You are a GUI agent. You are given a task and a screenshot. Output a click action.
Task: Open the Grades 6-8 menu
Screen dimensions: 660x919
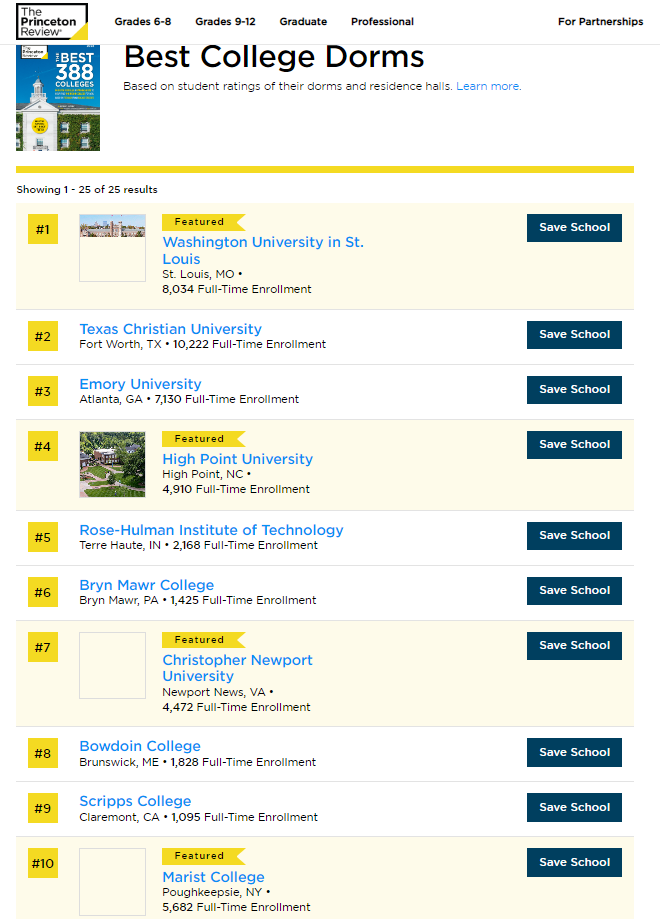tap(142, 22)
